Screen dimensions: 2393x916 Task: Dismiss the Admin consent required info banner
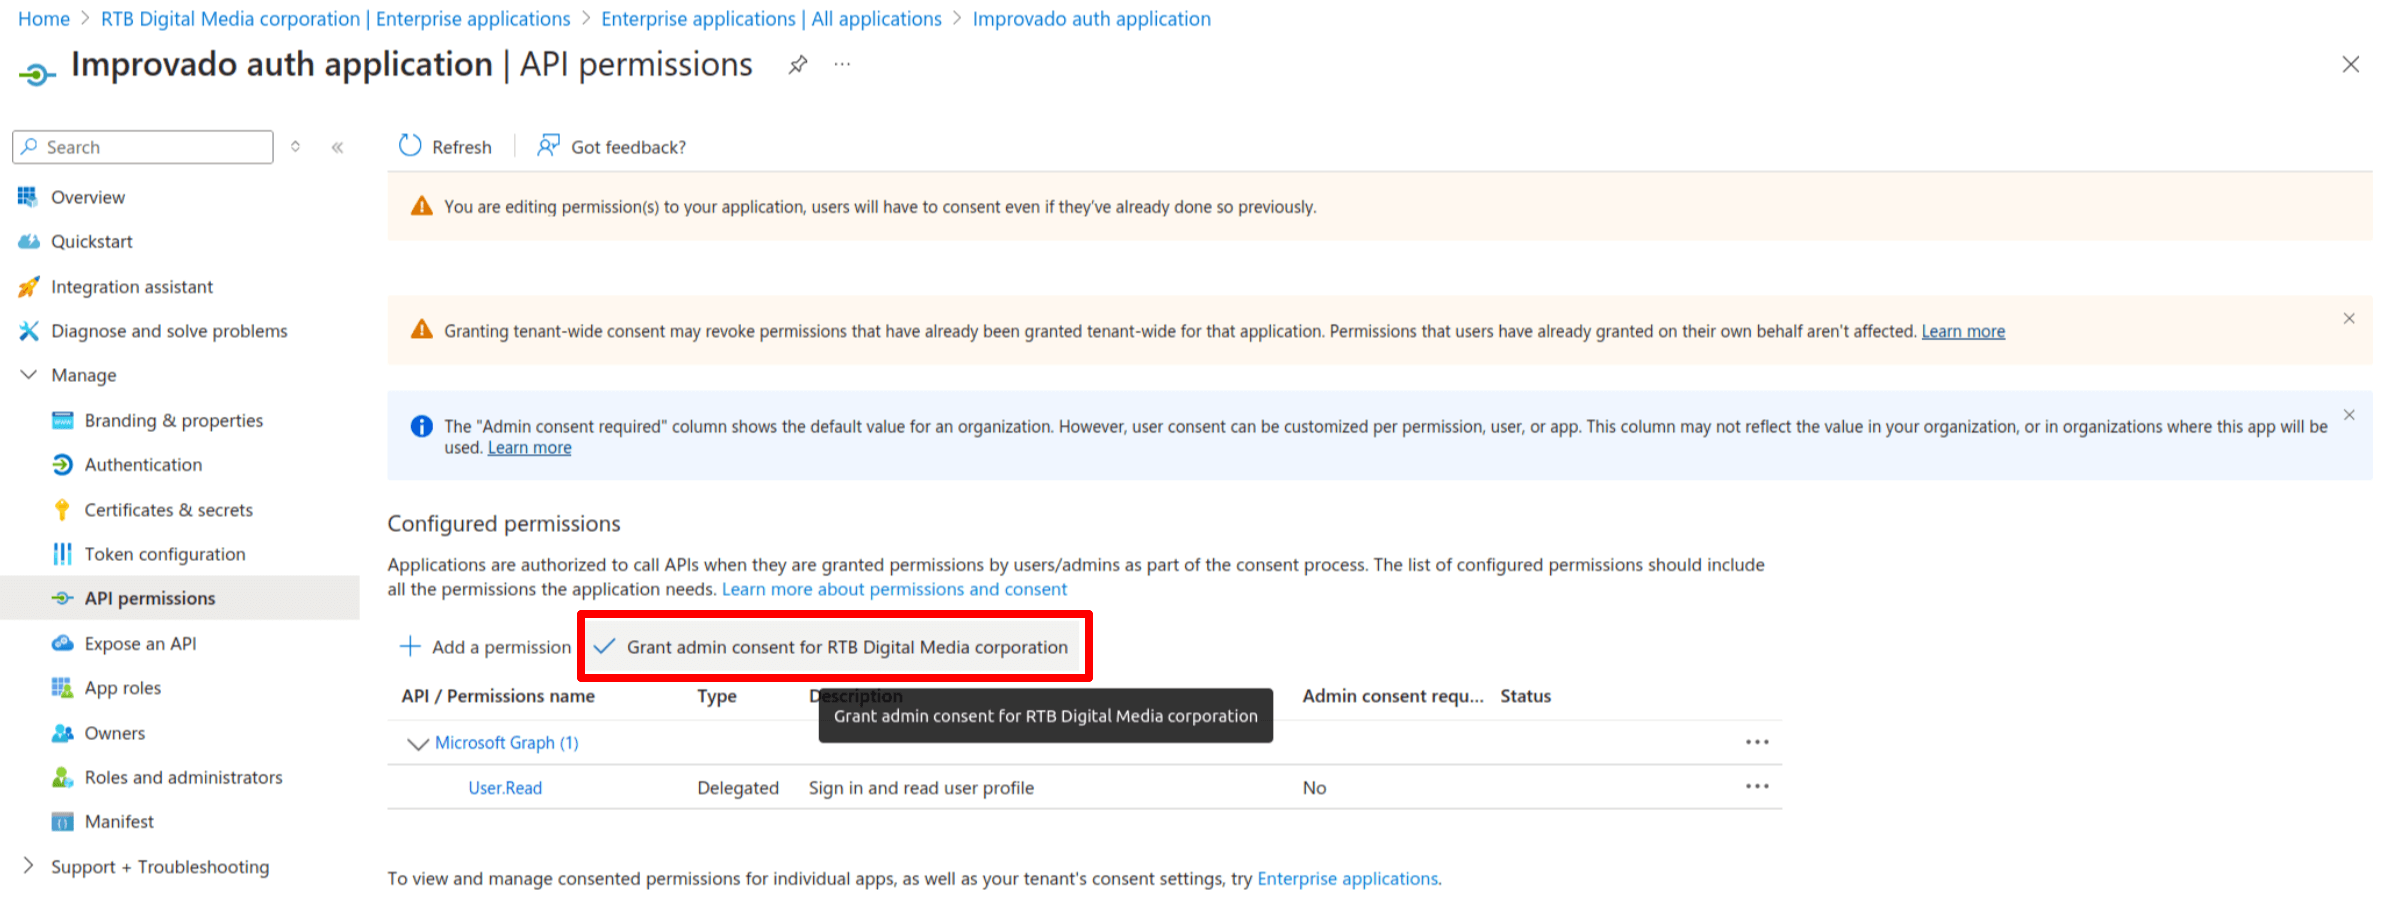[x=2349, y=415]
